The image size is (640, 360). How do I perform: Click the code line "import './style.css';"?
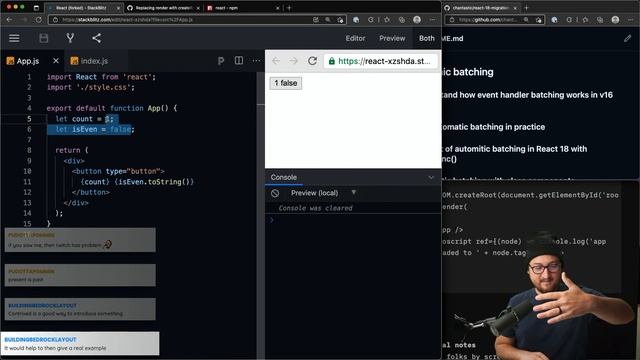[90, 87]
